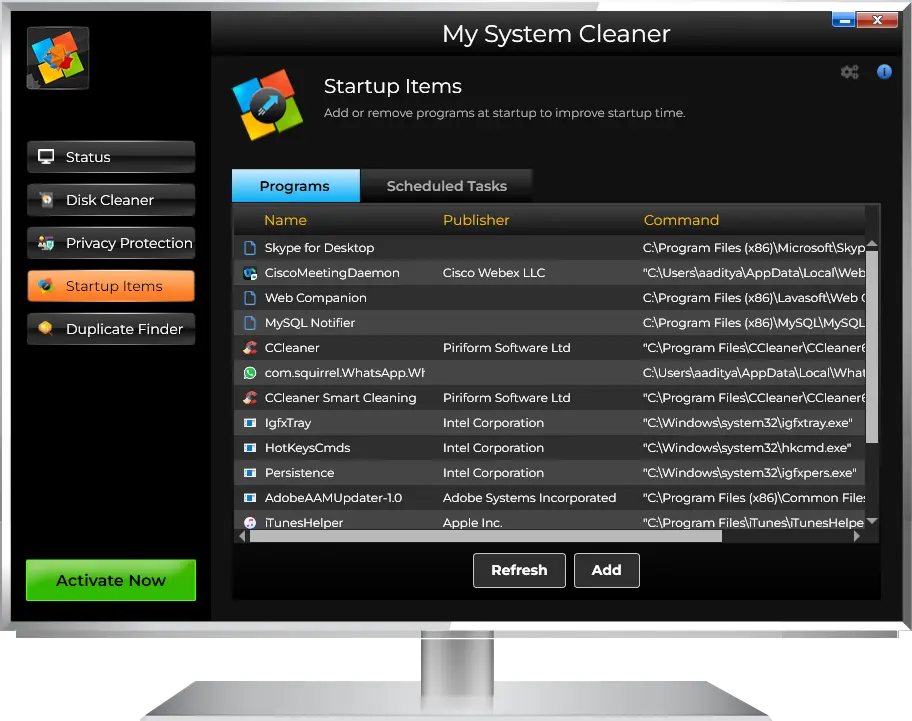This screenshot has height=721, width=912.
Task: Click the HotKeysCmds row icon
Action: (x=250, y=448)
